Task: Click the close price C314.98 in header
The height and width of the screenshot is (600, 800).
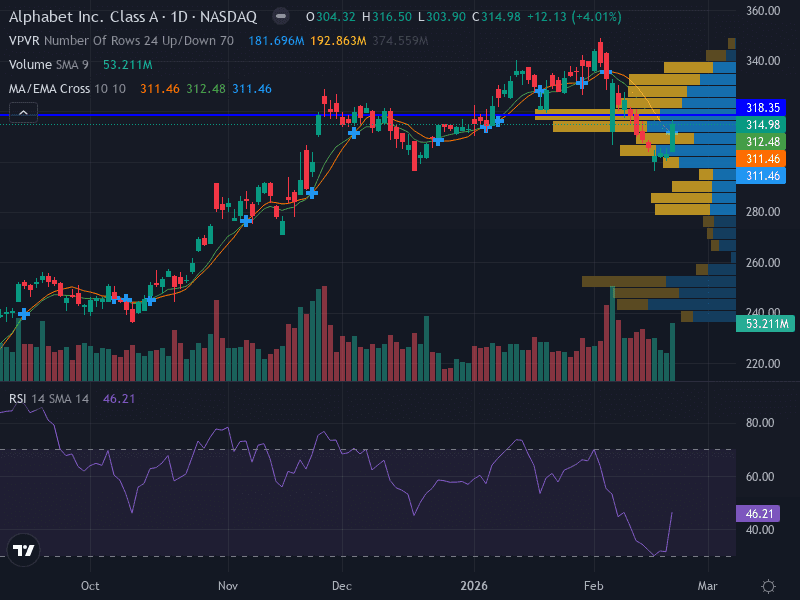Action: pos(496,17)
